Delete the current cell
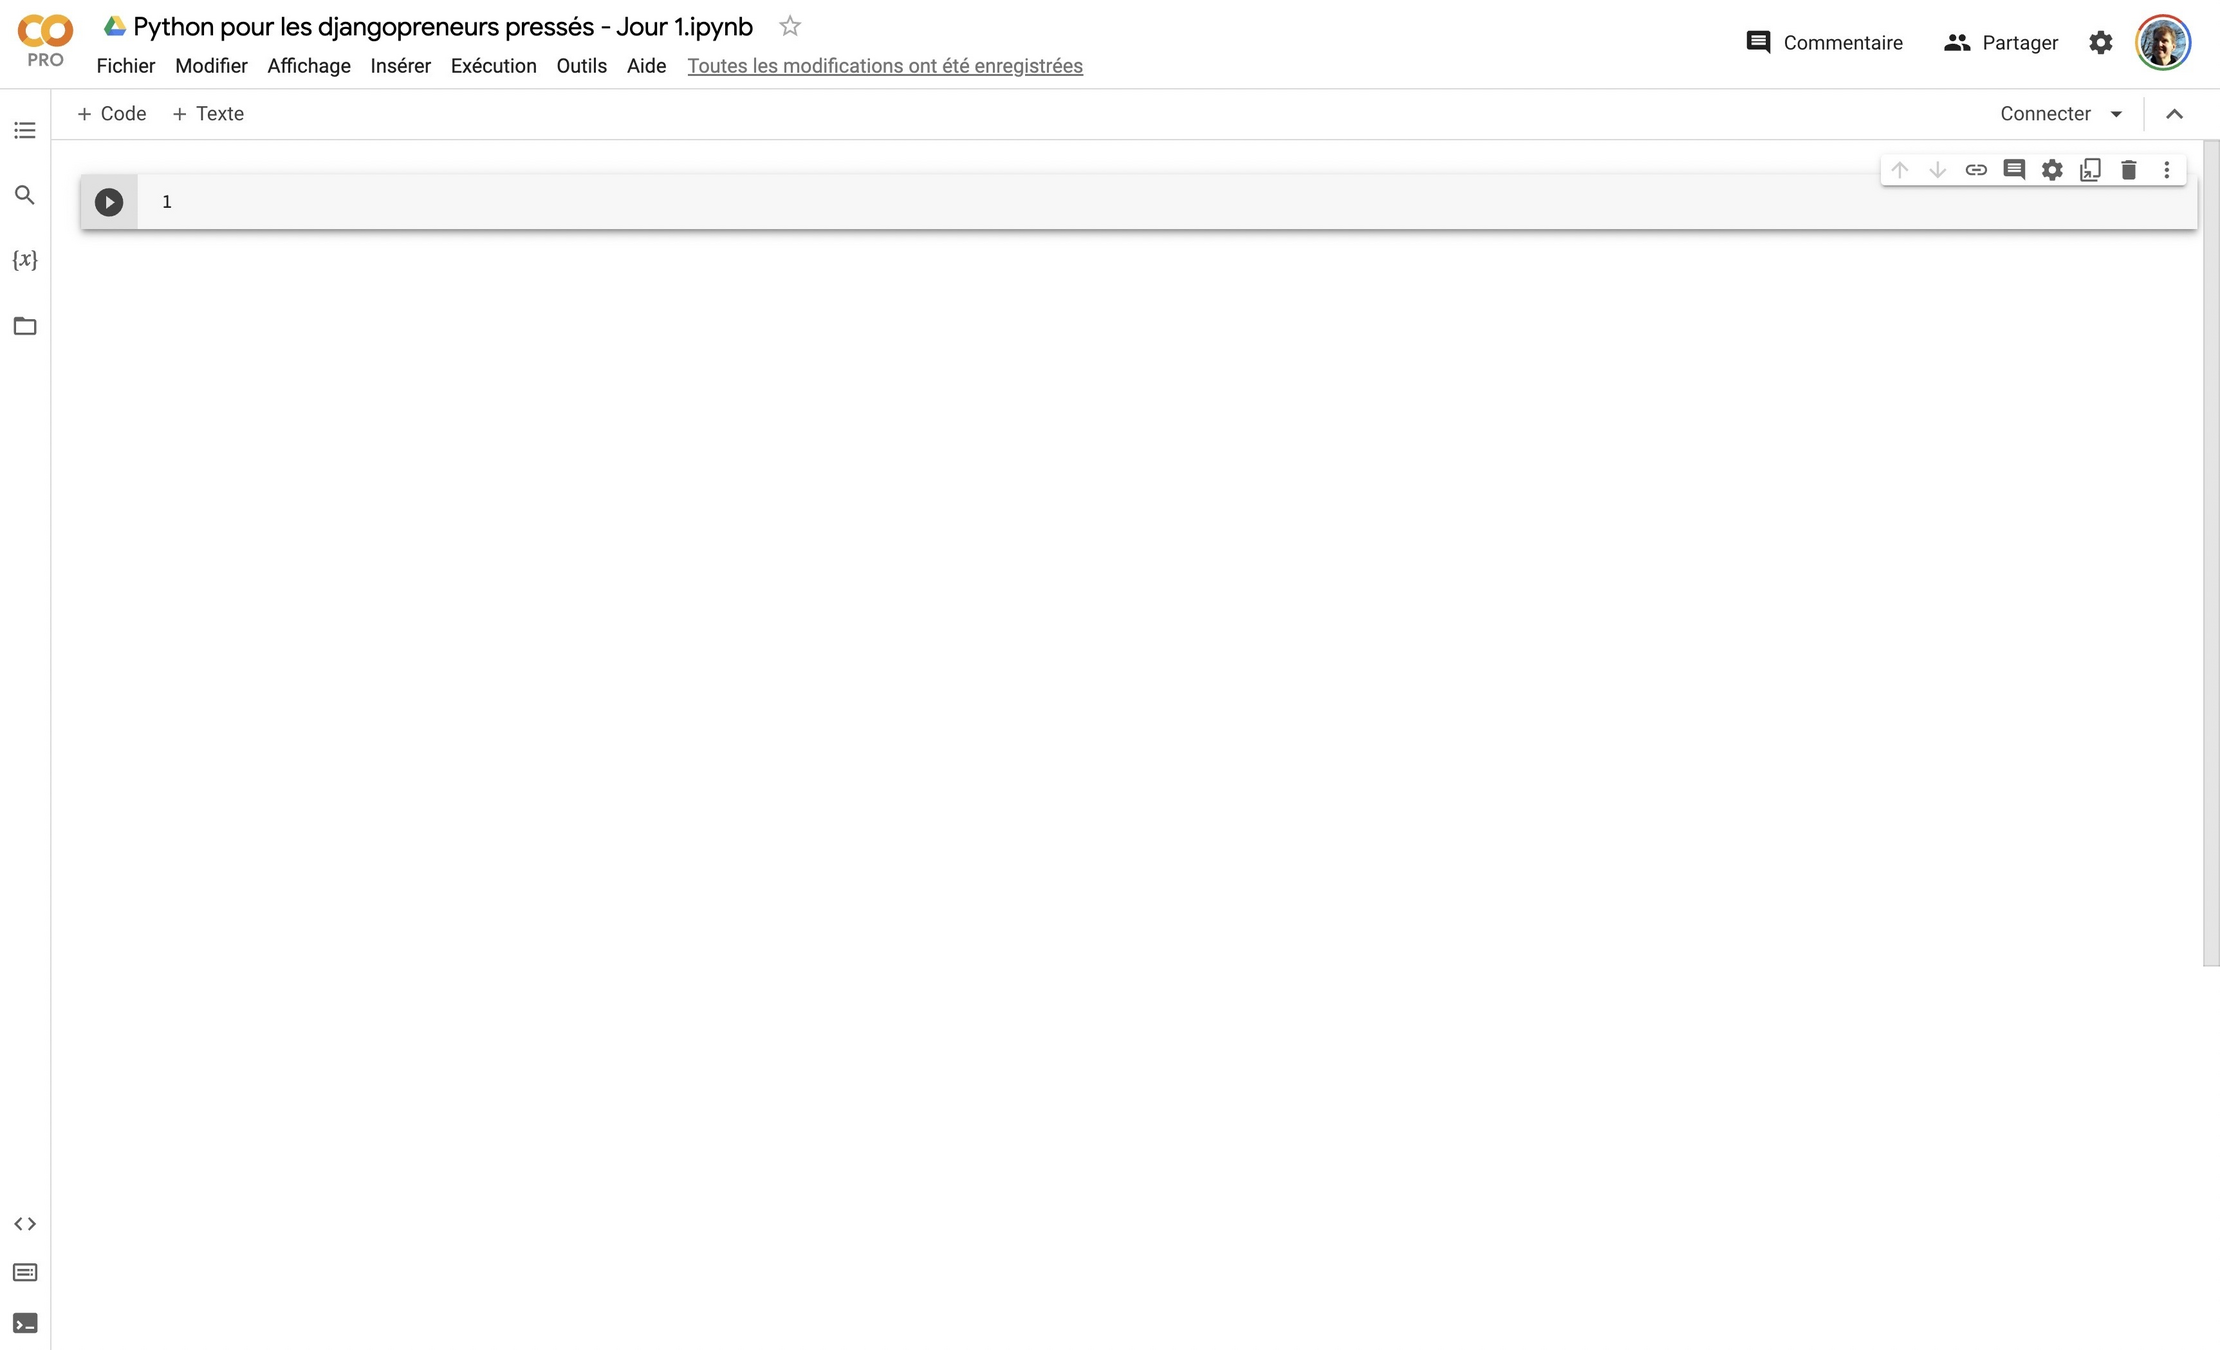This screenshot has width=2220, height=1350. click(x=2129, y=170)
